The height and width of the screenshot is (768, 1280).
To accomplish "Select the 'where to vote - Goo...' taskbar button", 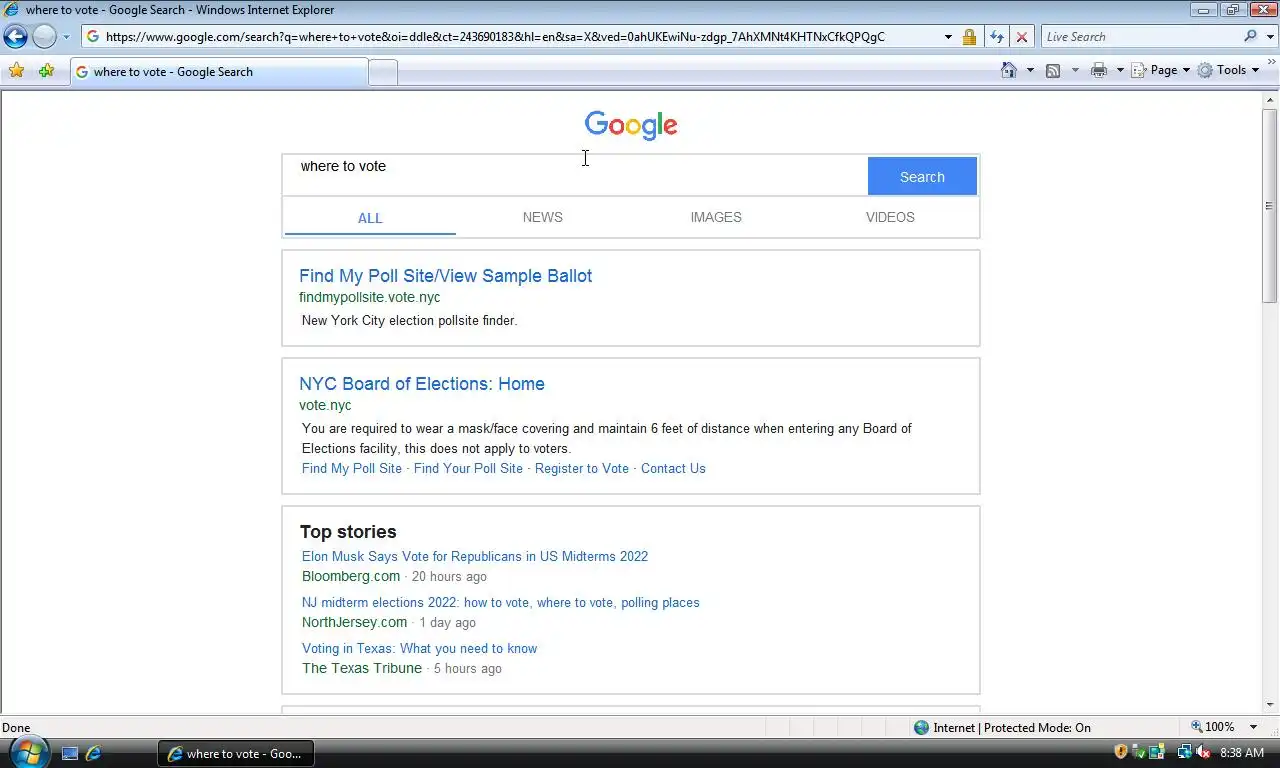I will [x=236, y=753].
